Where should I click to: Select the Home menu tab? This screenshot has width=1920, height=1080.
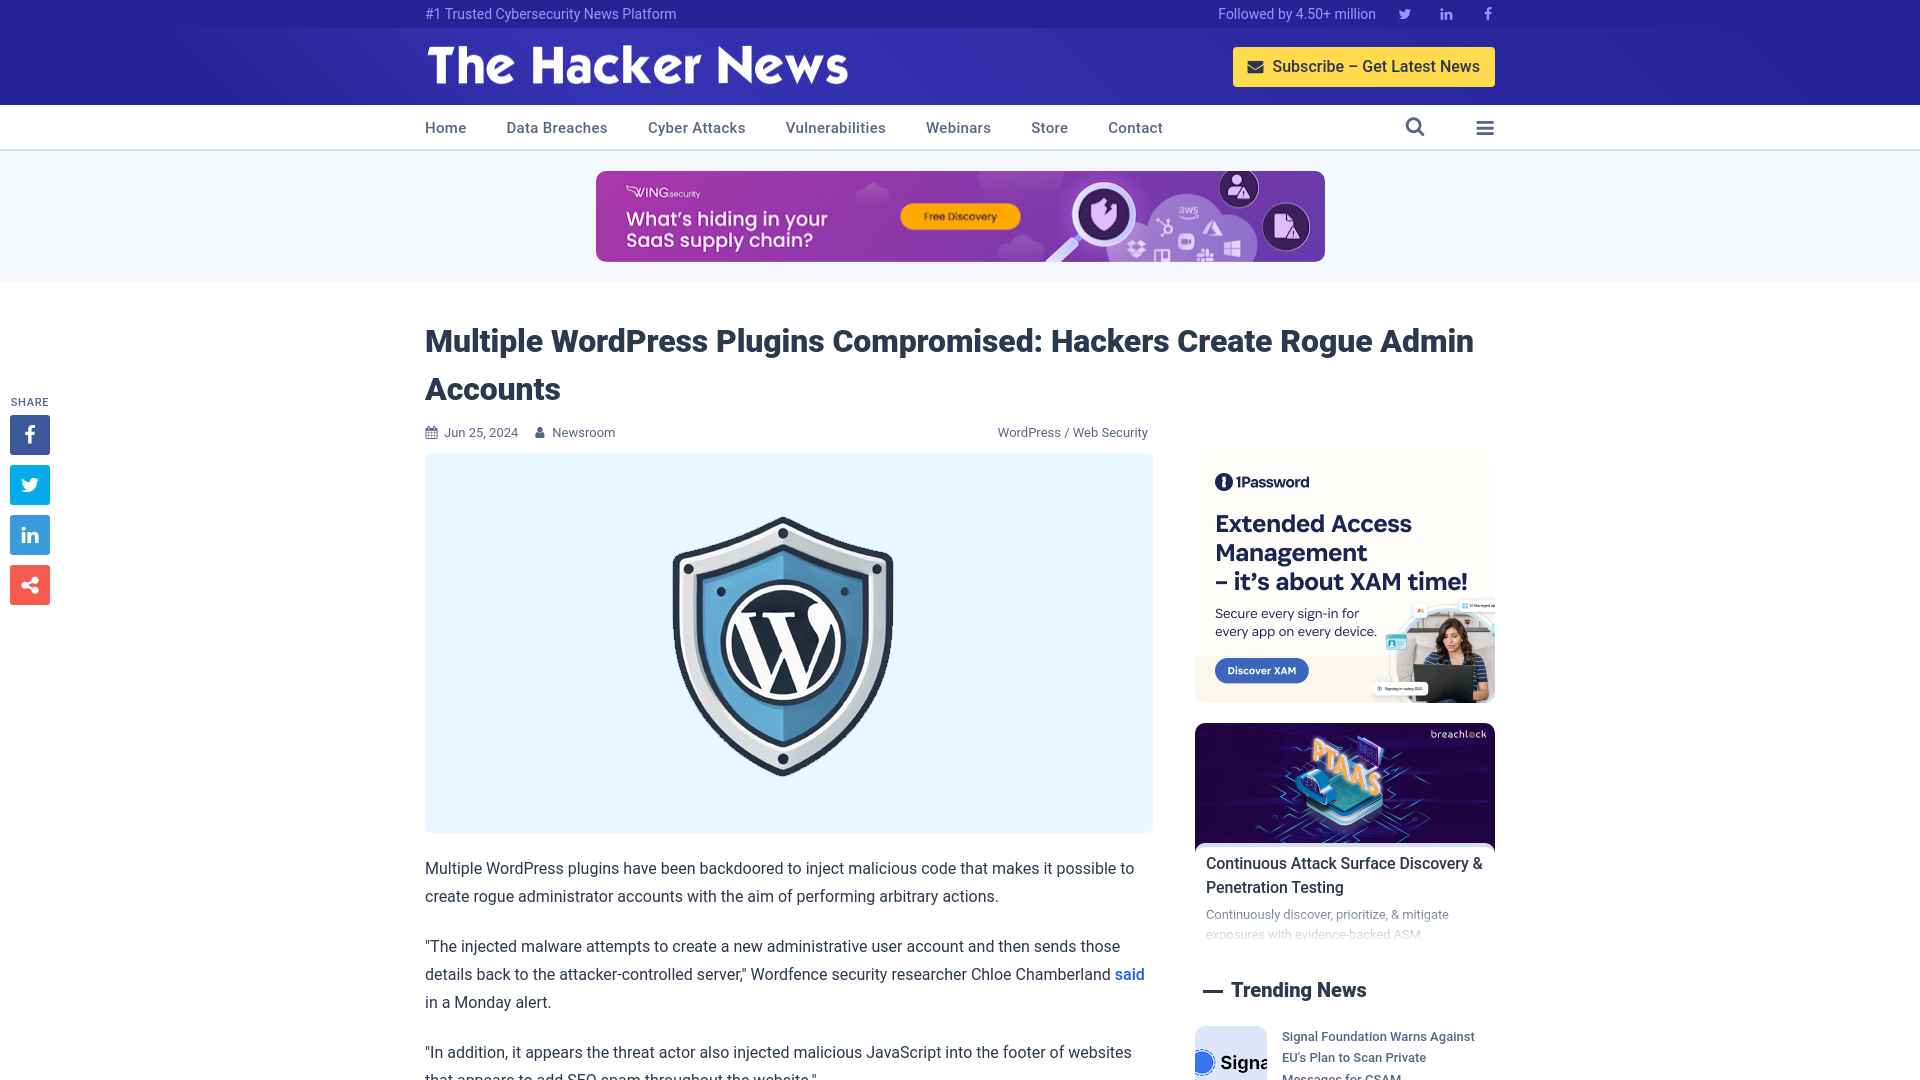(444, 127)
